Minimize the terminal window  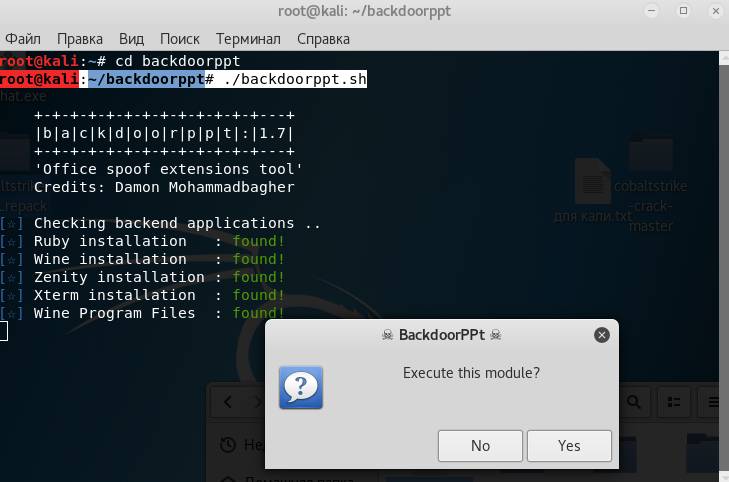[653, 11]
